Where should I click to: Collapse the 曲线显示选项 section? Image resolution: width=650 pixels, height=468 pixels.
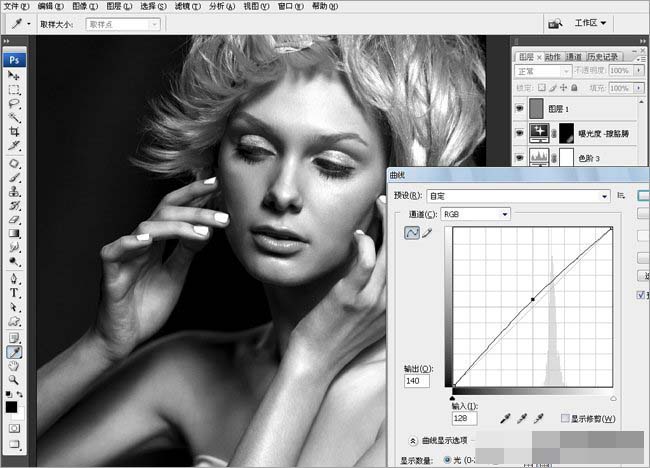[414, 440]
